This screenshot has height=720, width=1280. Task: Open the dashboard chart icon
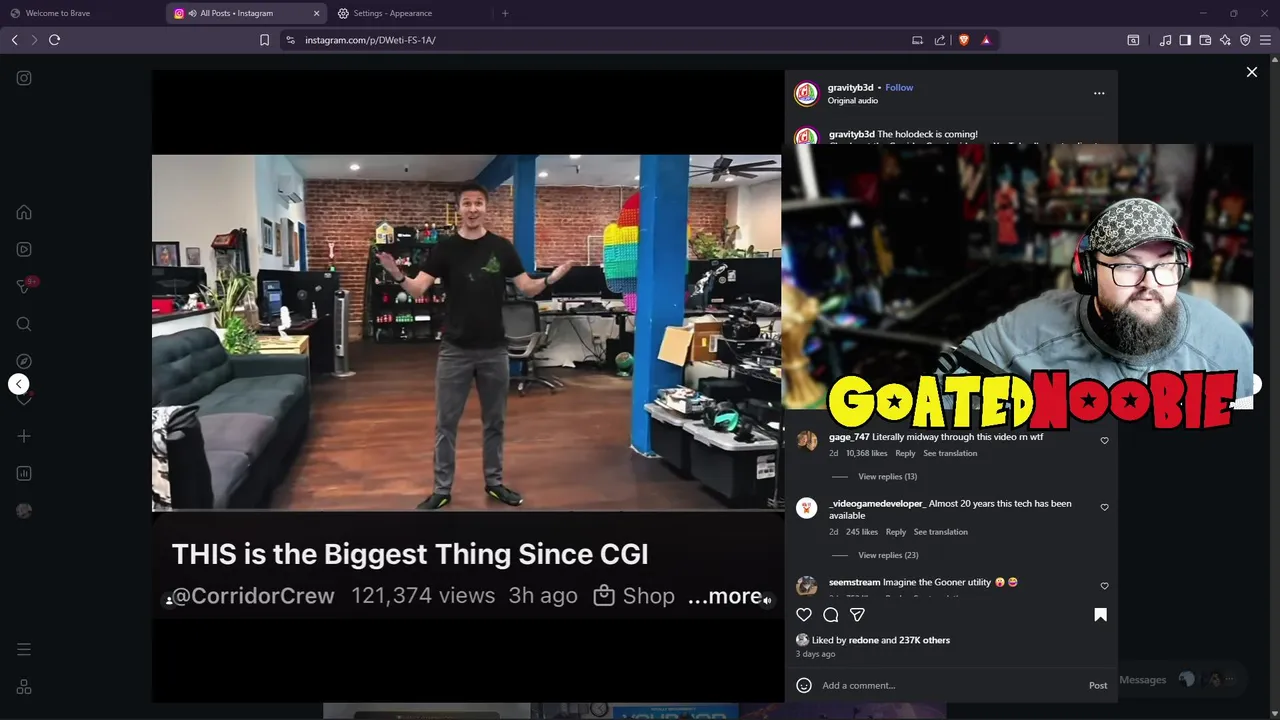pos(24,473)
